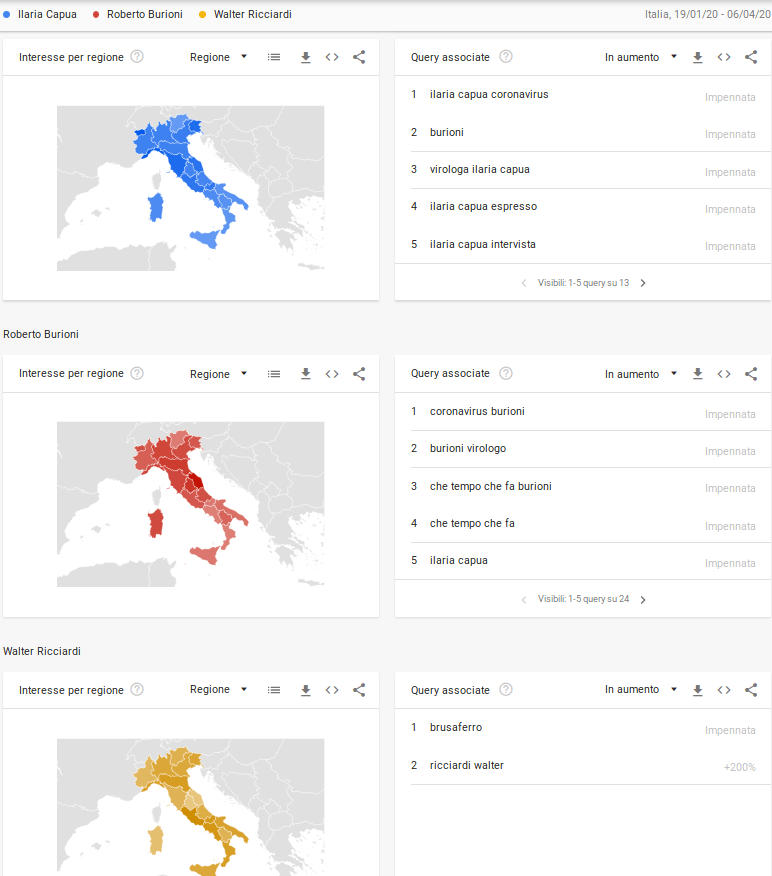This screenshot has width=772, height=876.
Task: Share Walter Ricciardi regional interest card
Action: 359,690
